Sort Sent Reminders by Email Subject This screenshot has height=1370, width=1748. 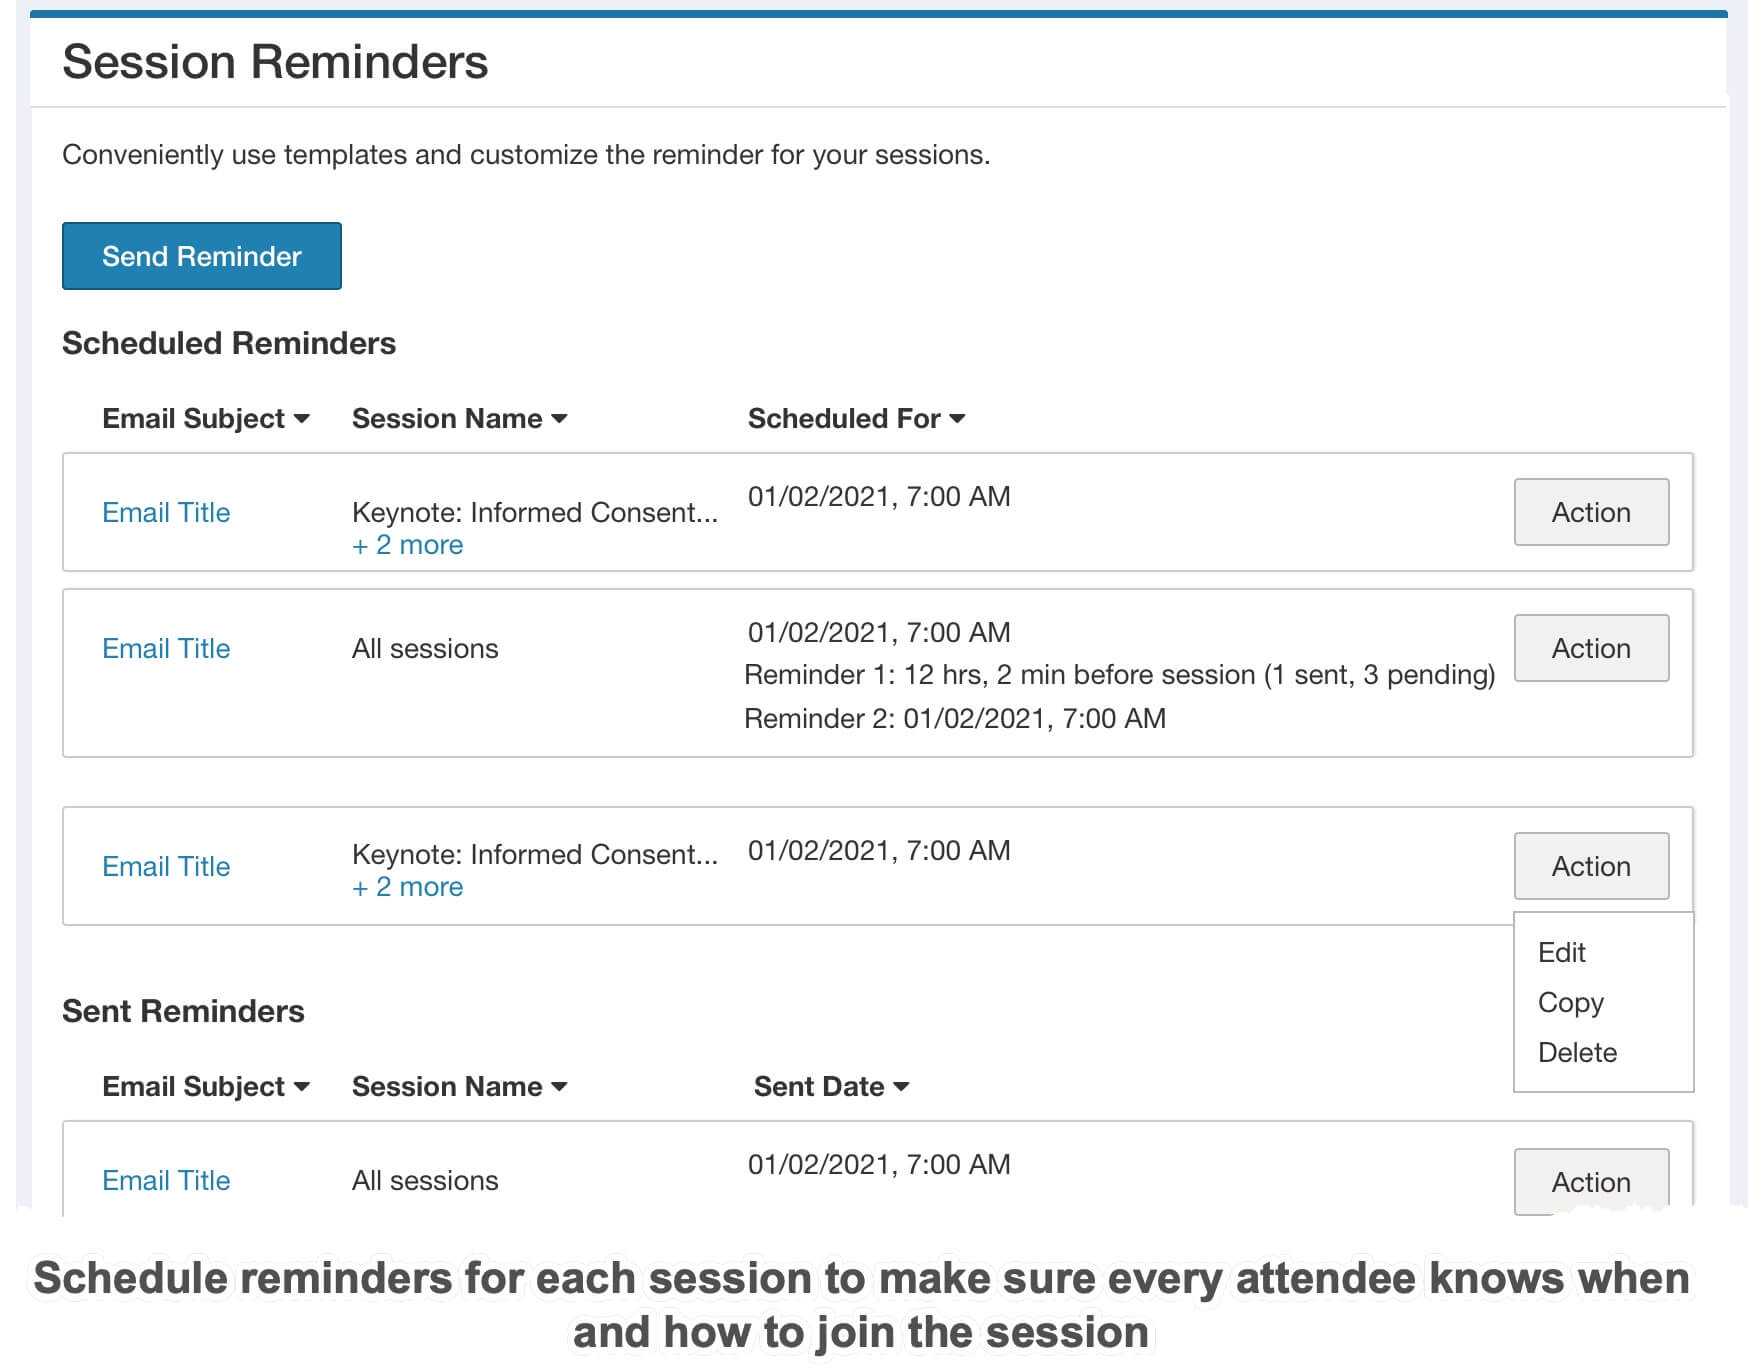coord(205,1086)
